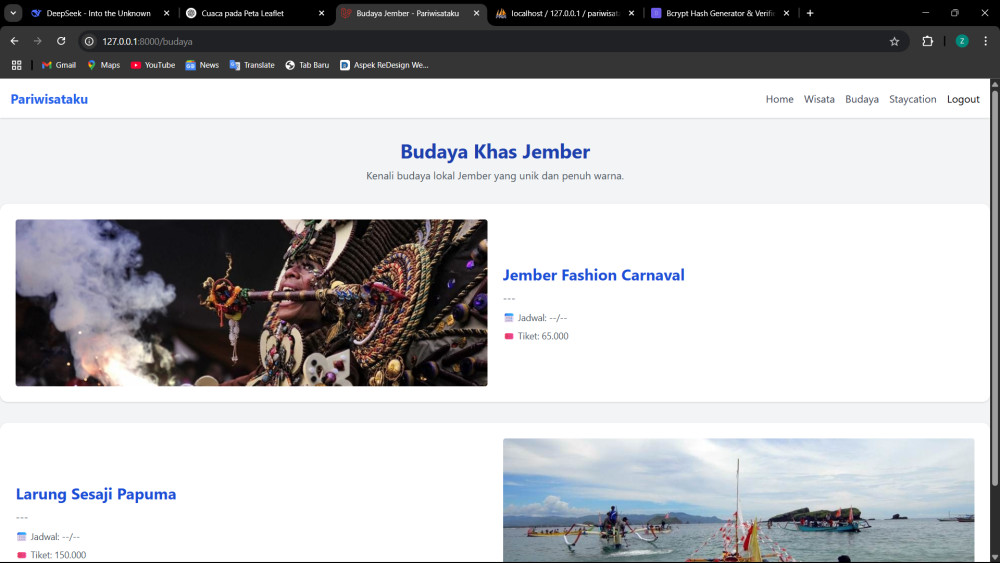The image size is (1000, 563).
Task: Bookmark this page with the star icon
Action: [x=894, y=41]
